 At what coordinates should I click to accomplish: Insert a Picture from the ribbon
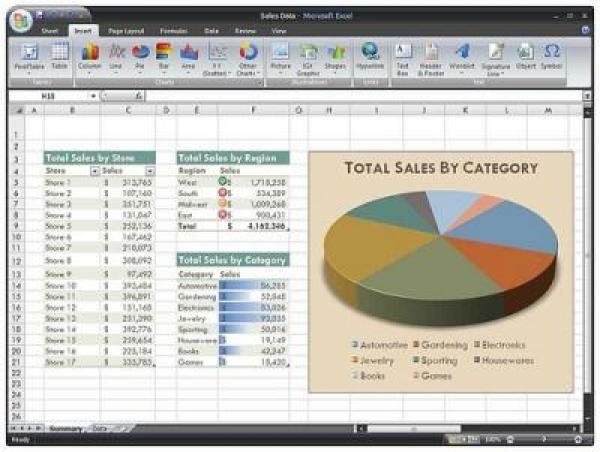[x=281, y=57]
